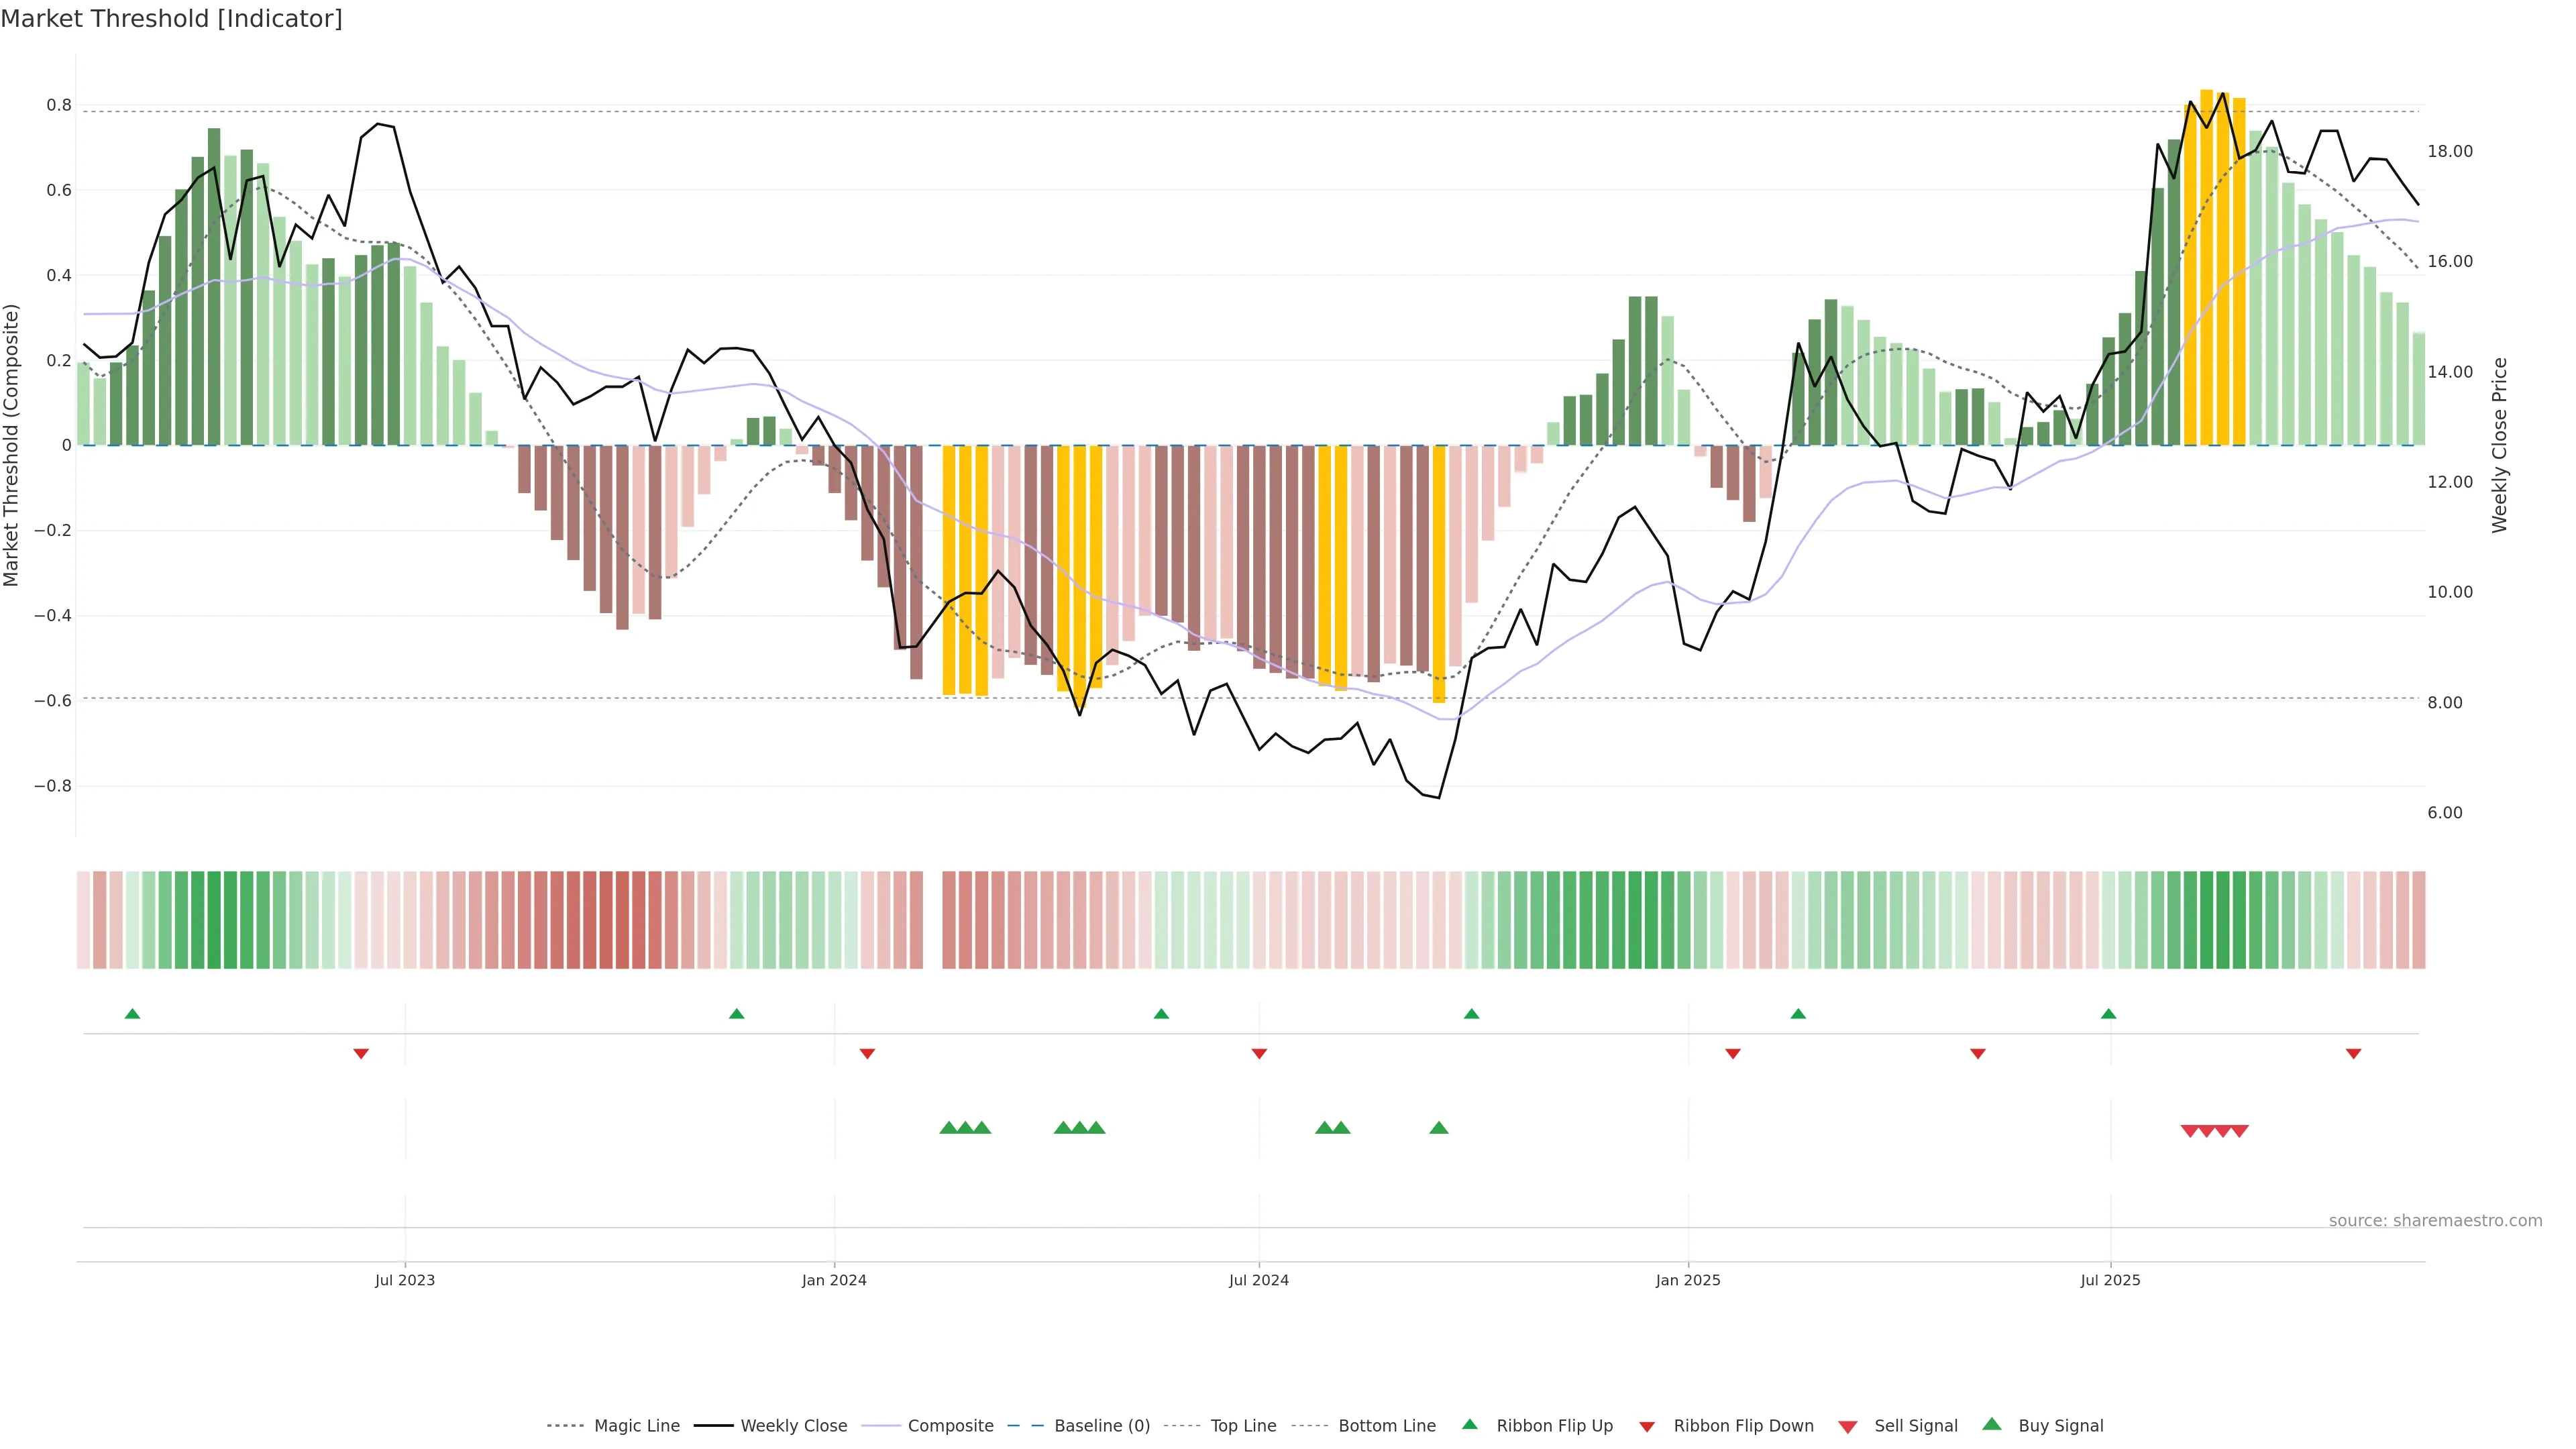Click the Market Threshold [Indicator] title
Screen dimensions: 2576x1449
[171, 19]
